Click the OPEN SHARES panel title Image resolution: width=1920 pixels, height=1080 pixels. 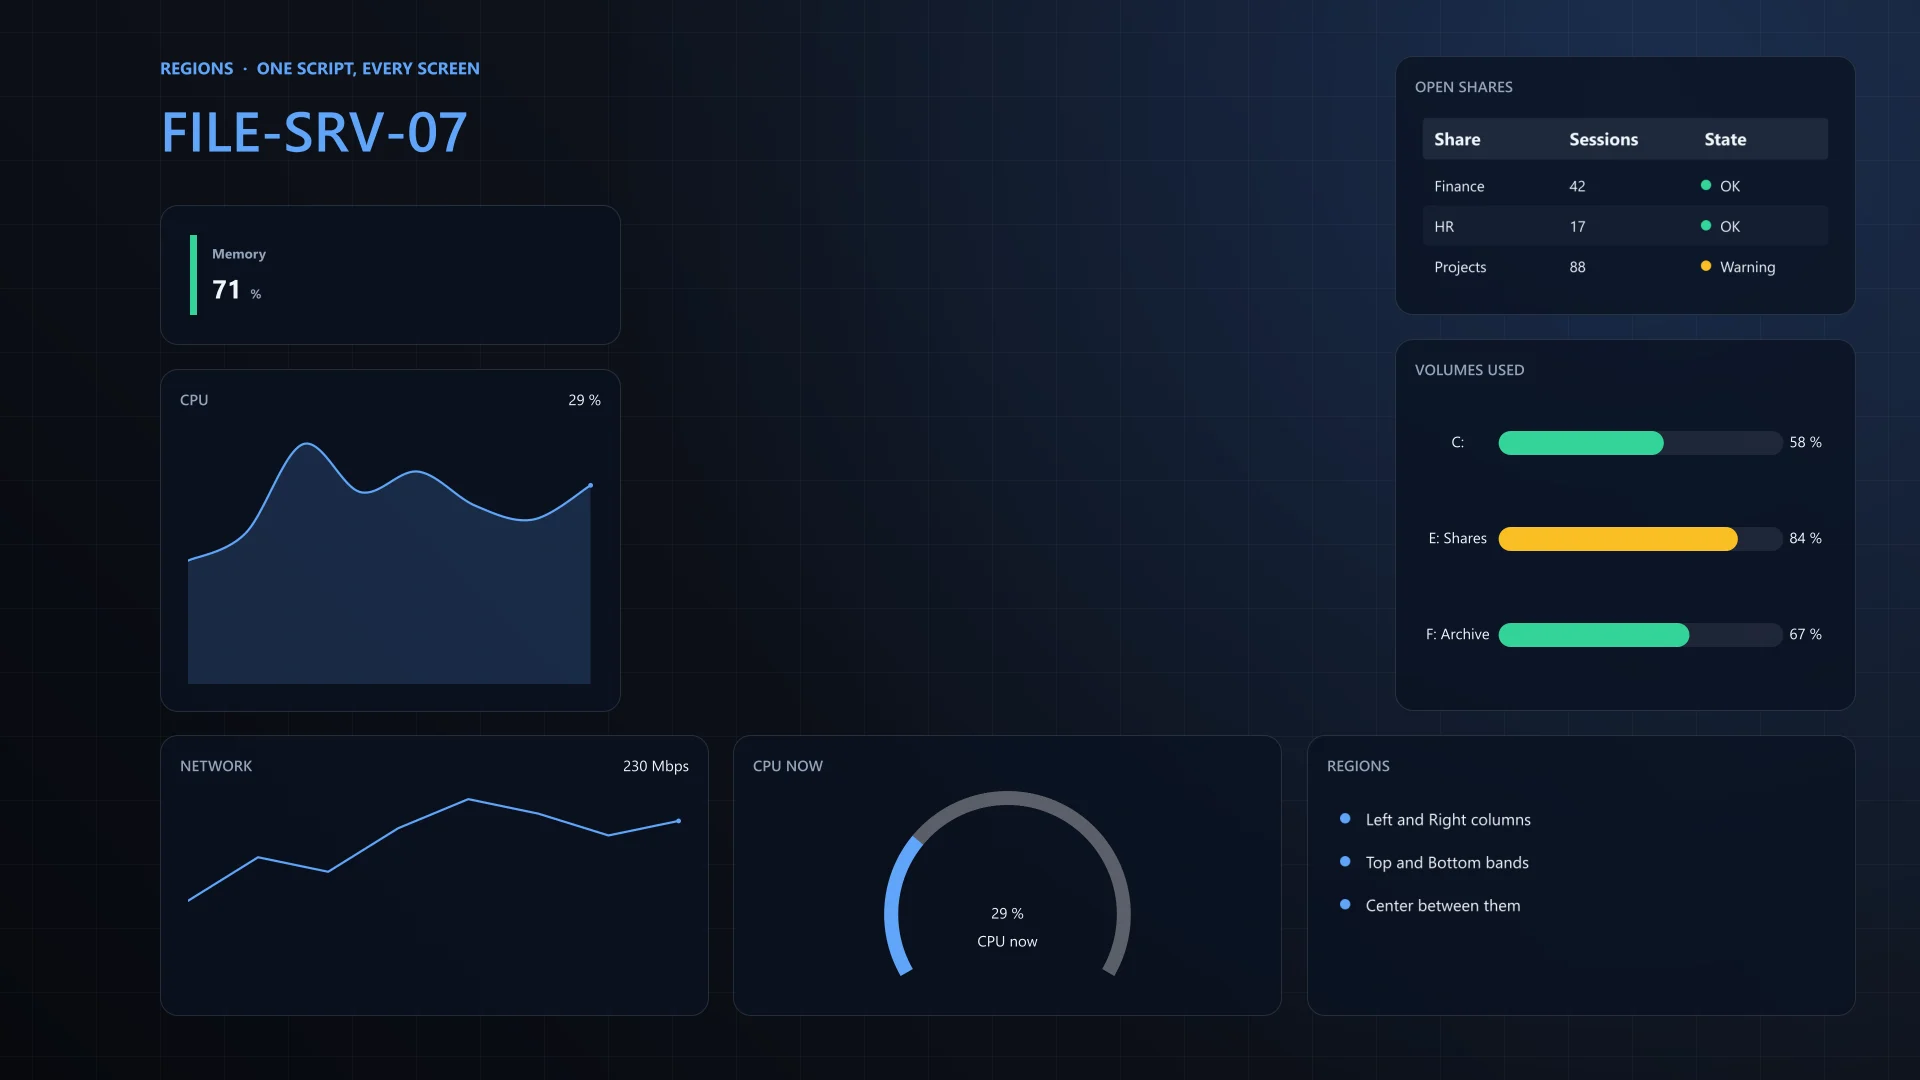click(x=1464, y=87)
